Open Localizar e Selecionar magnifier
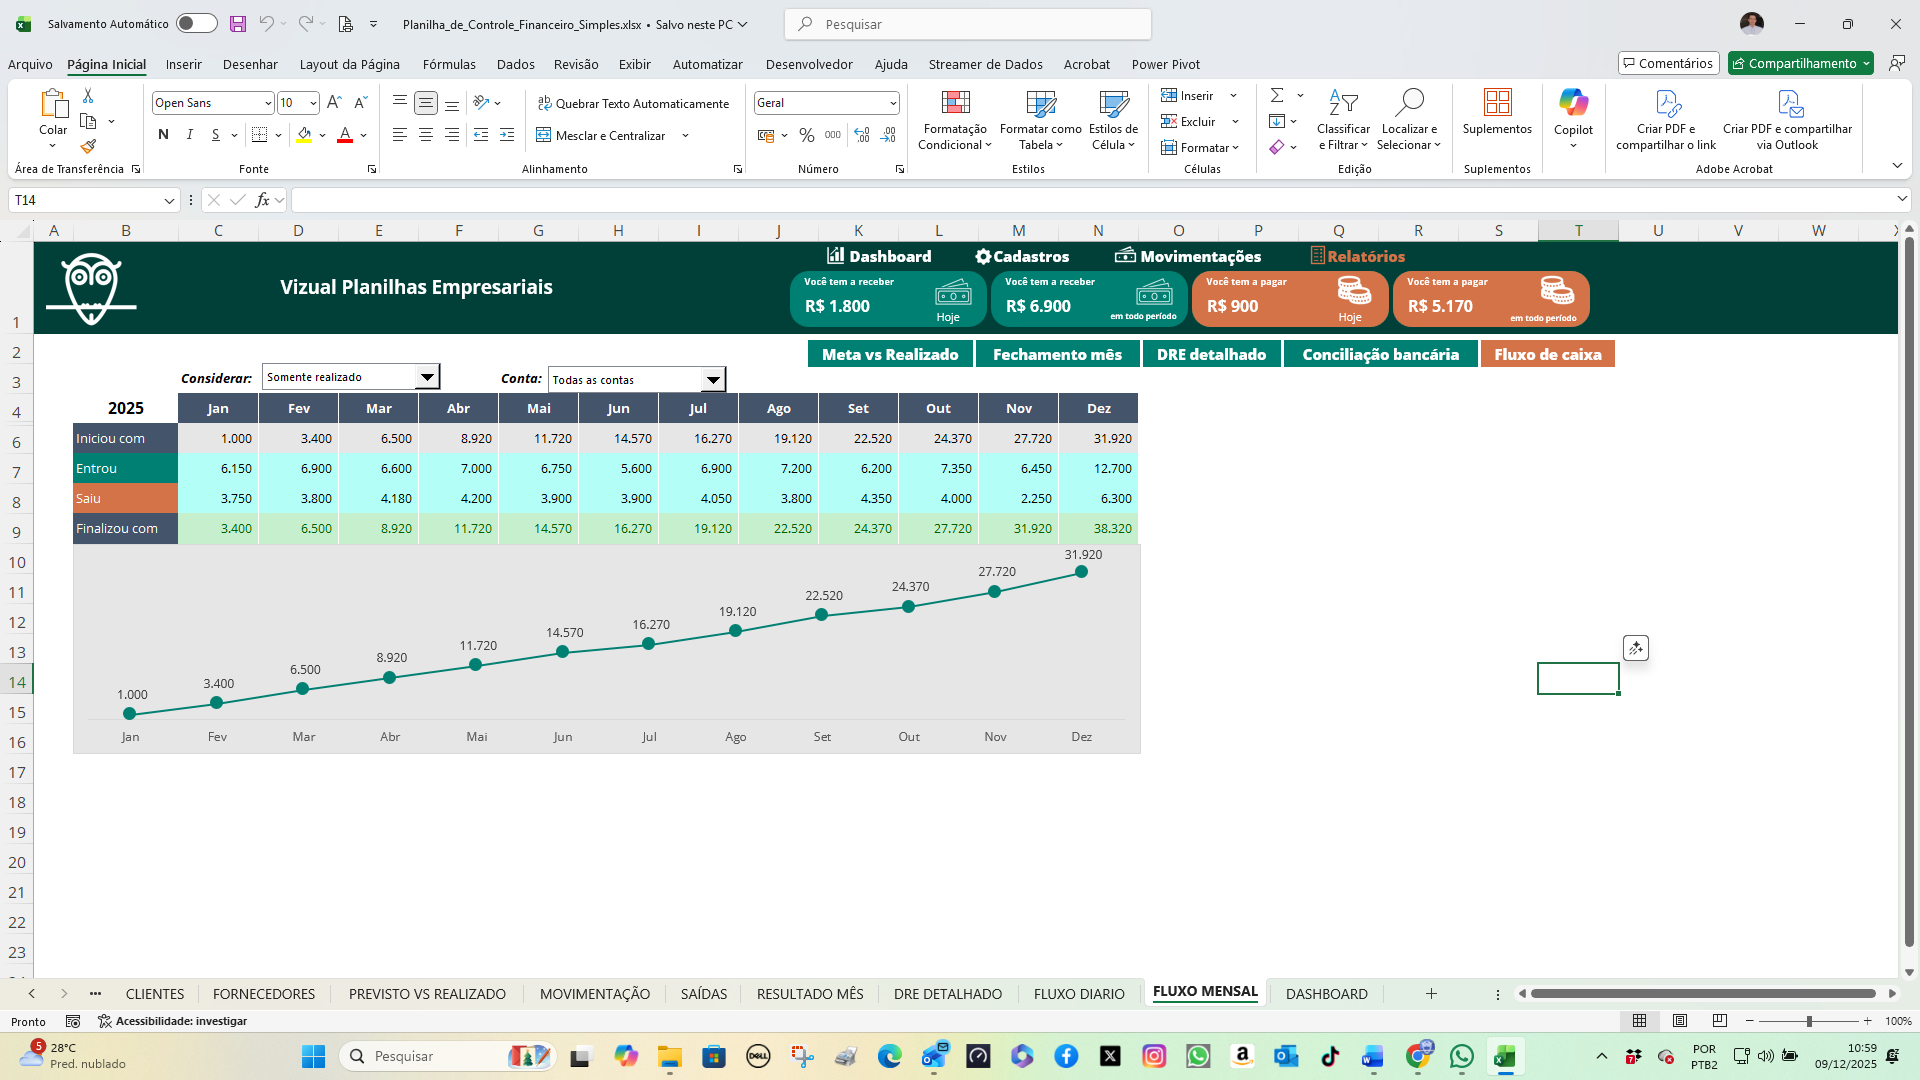Viewport: 1920px width, 1080px height. point(1409,120)
